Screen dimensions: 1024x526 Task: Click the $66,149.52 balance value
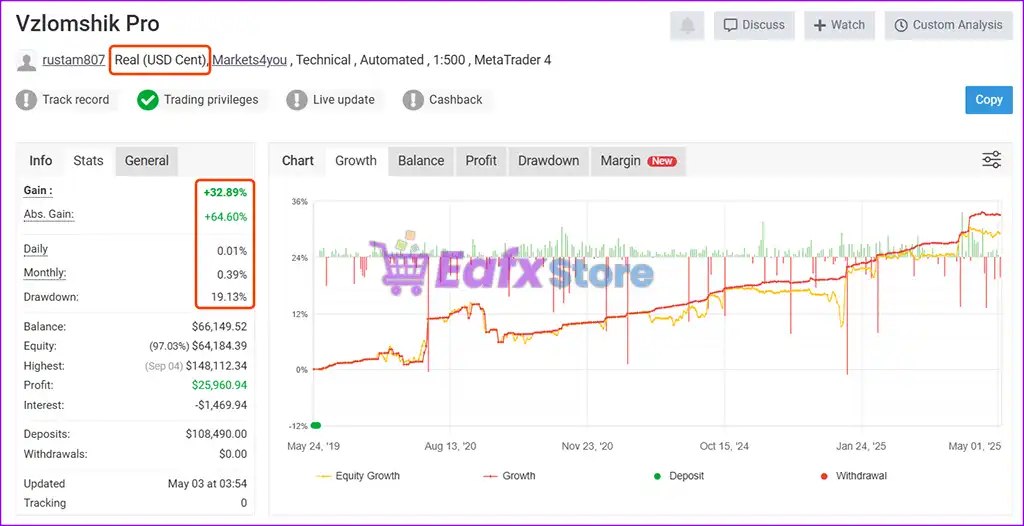pos(219,327)
